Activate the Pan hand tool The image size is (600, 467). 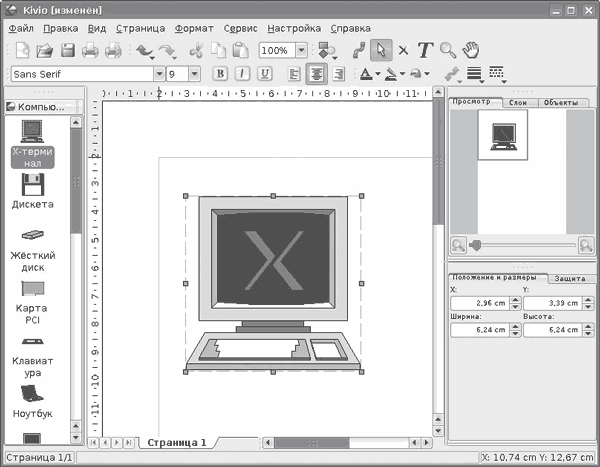point(471,49)
